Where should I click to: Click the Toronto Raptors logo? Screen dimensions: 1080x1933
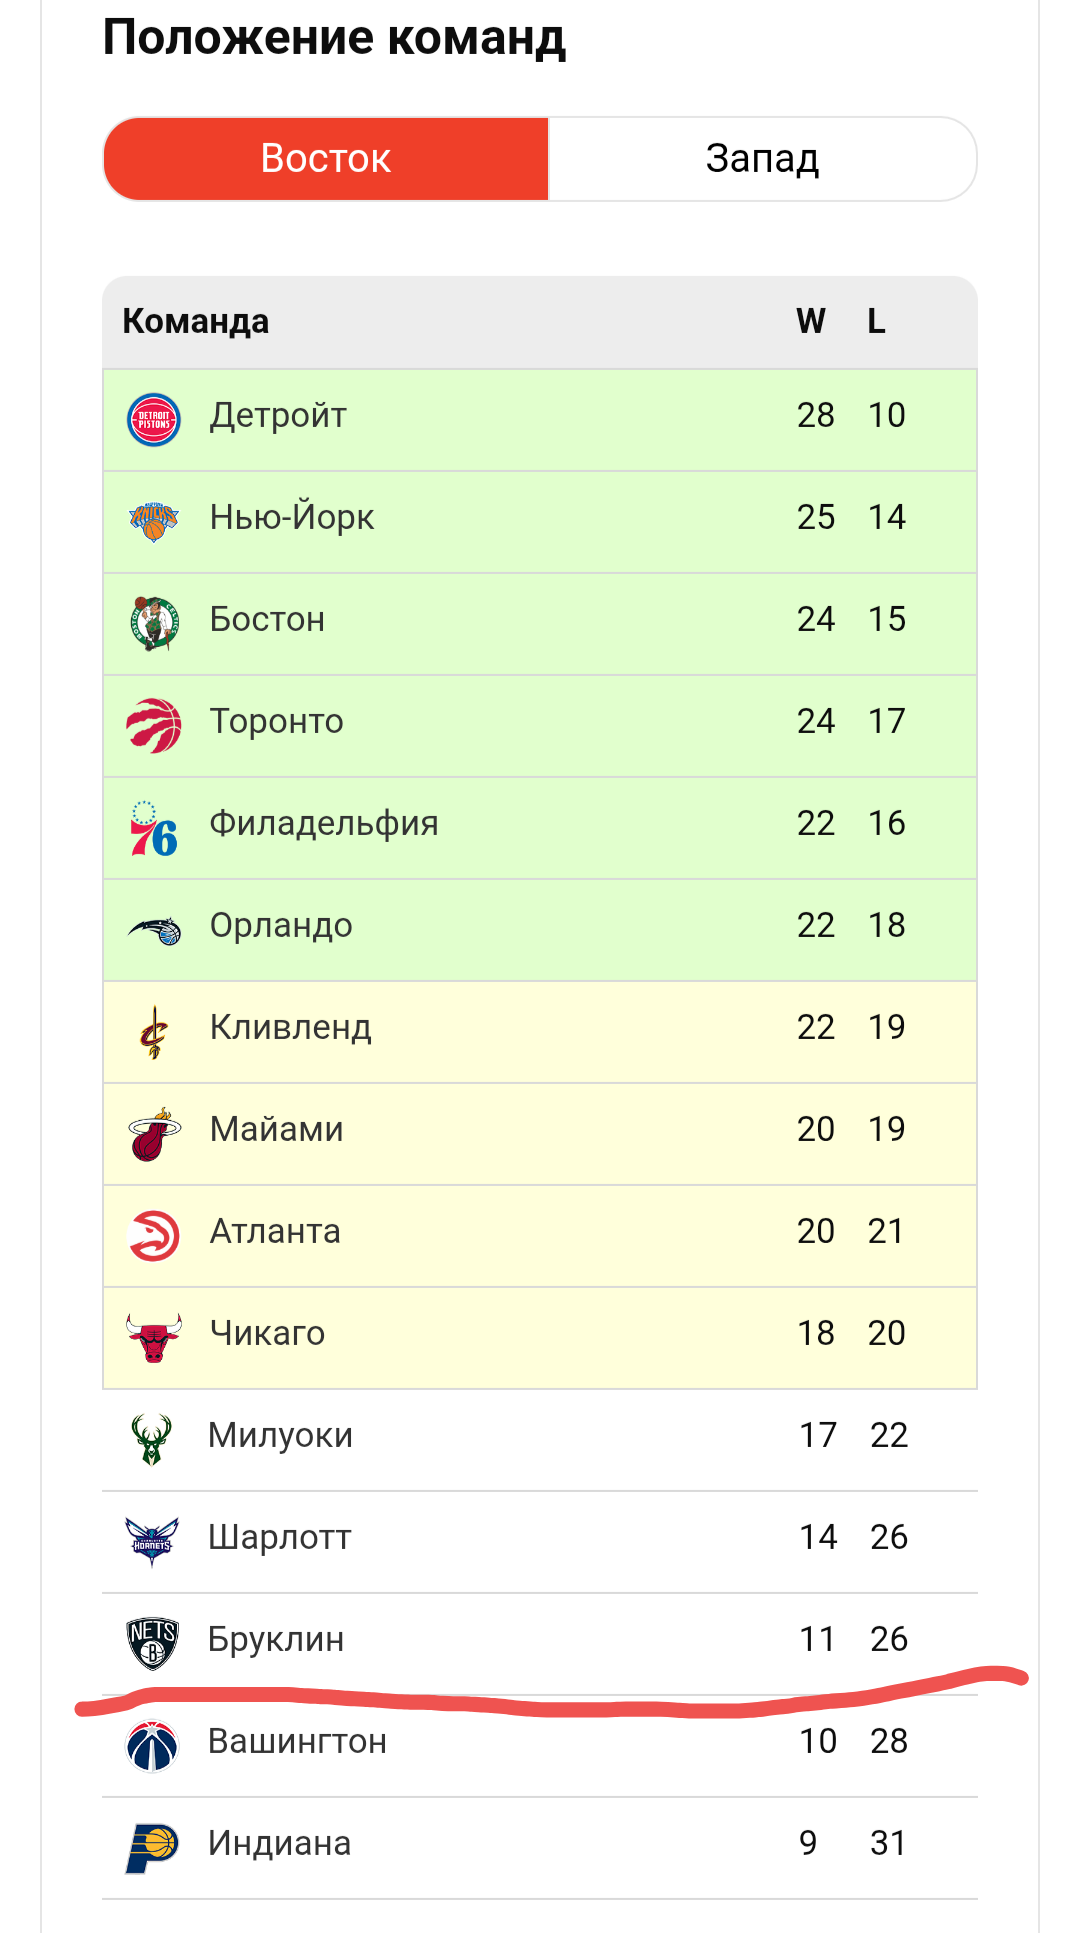pos(154,725)
